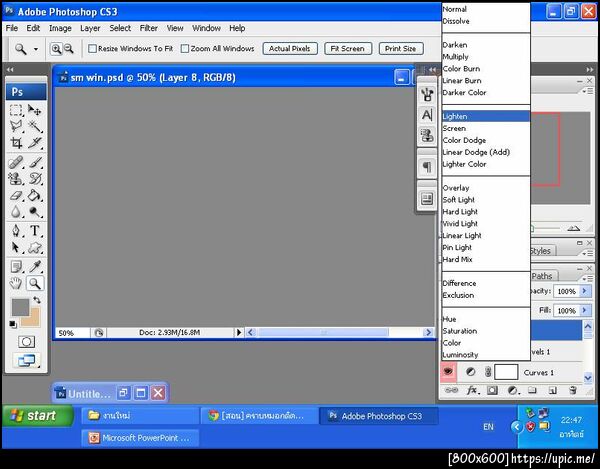Viewport: 600px width, 469px height.
Task: Click the Windows Start button
Action: [38, 415]
